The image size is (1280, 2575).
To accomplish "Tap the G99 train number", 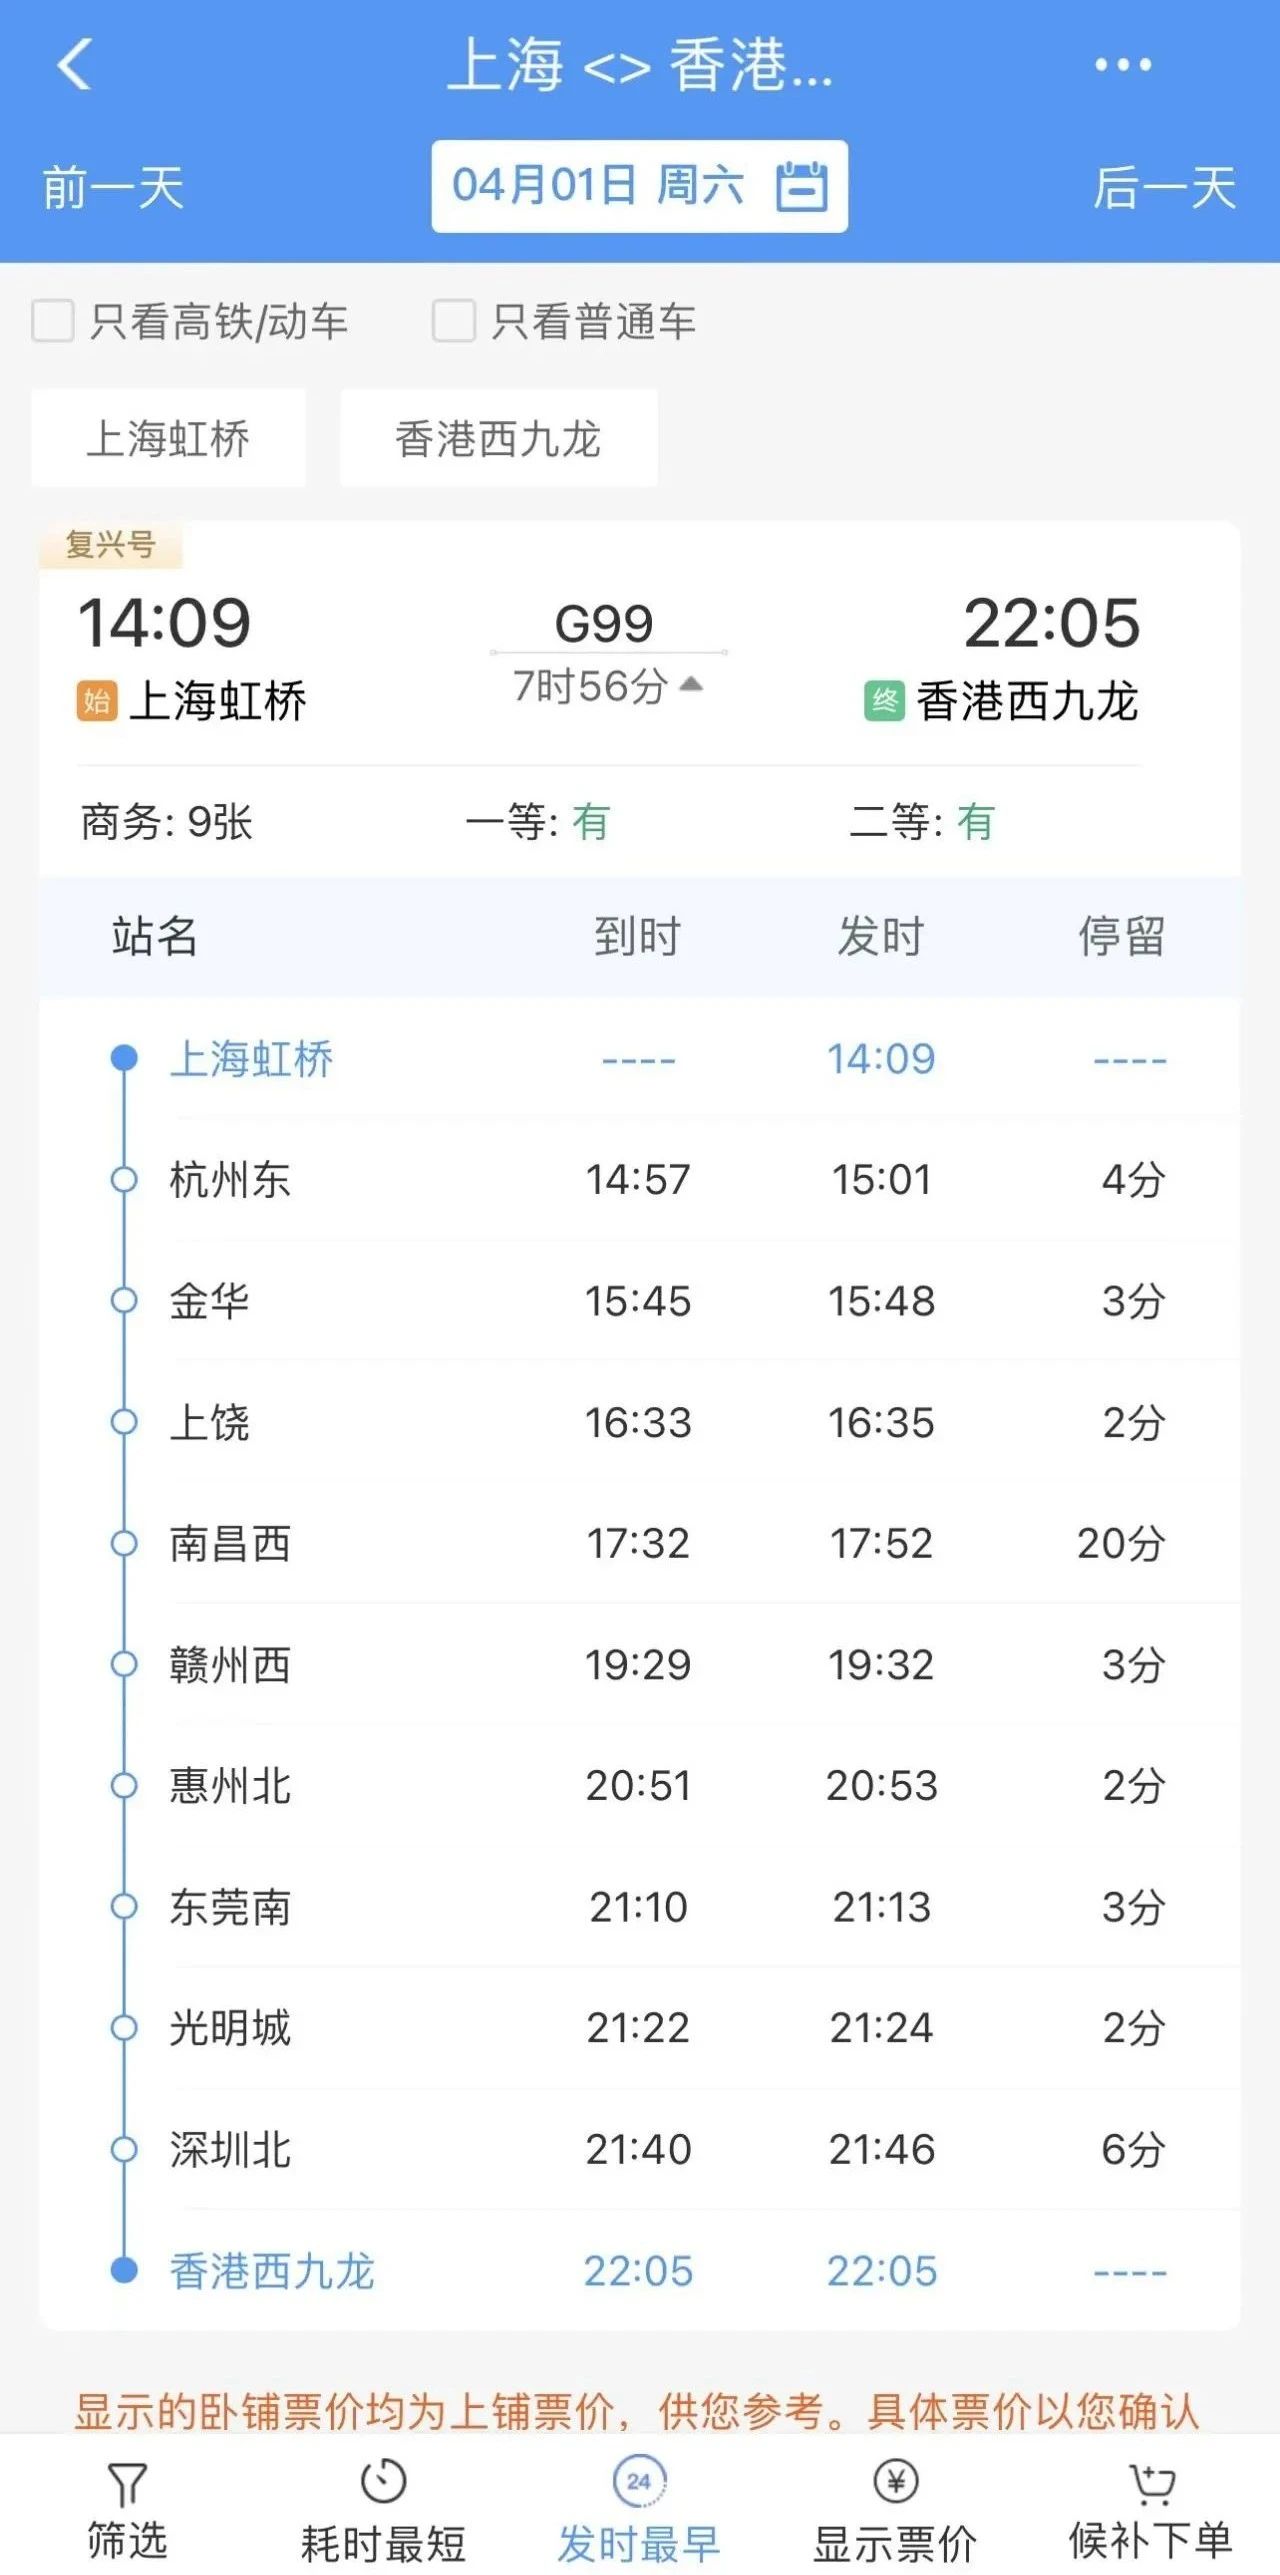I will coord(604,624).
